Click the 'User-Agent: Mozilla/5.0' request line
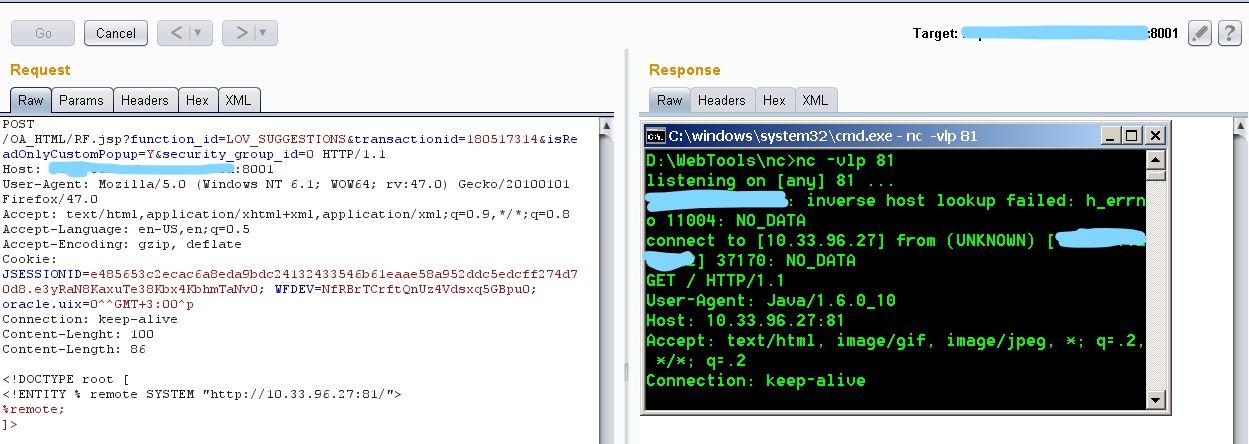The height and width of the screenshot is (444, 1249). tap(286, 185)
